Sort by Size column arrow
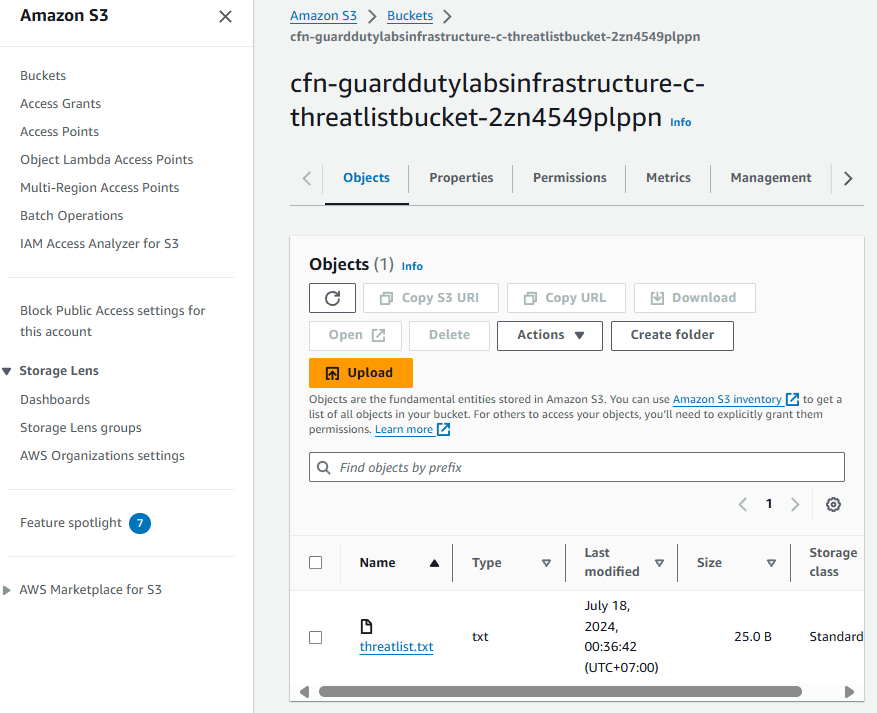 click(x=771, y=563)
